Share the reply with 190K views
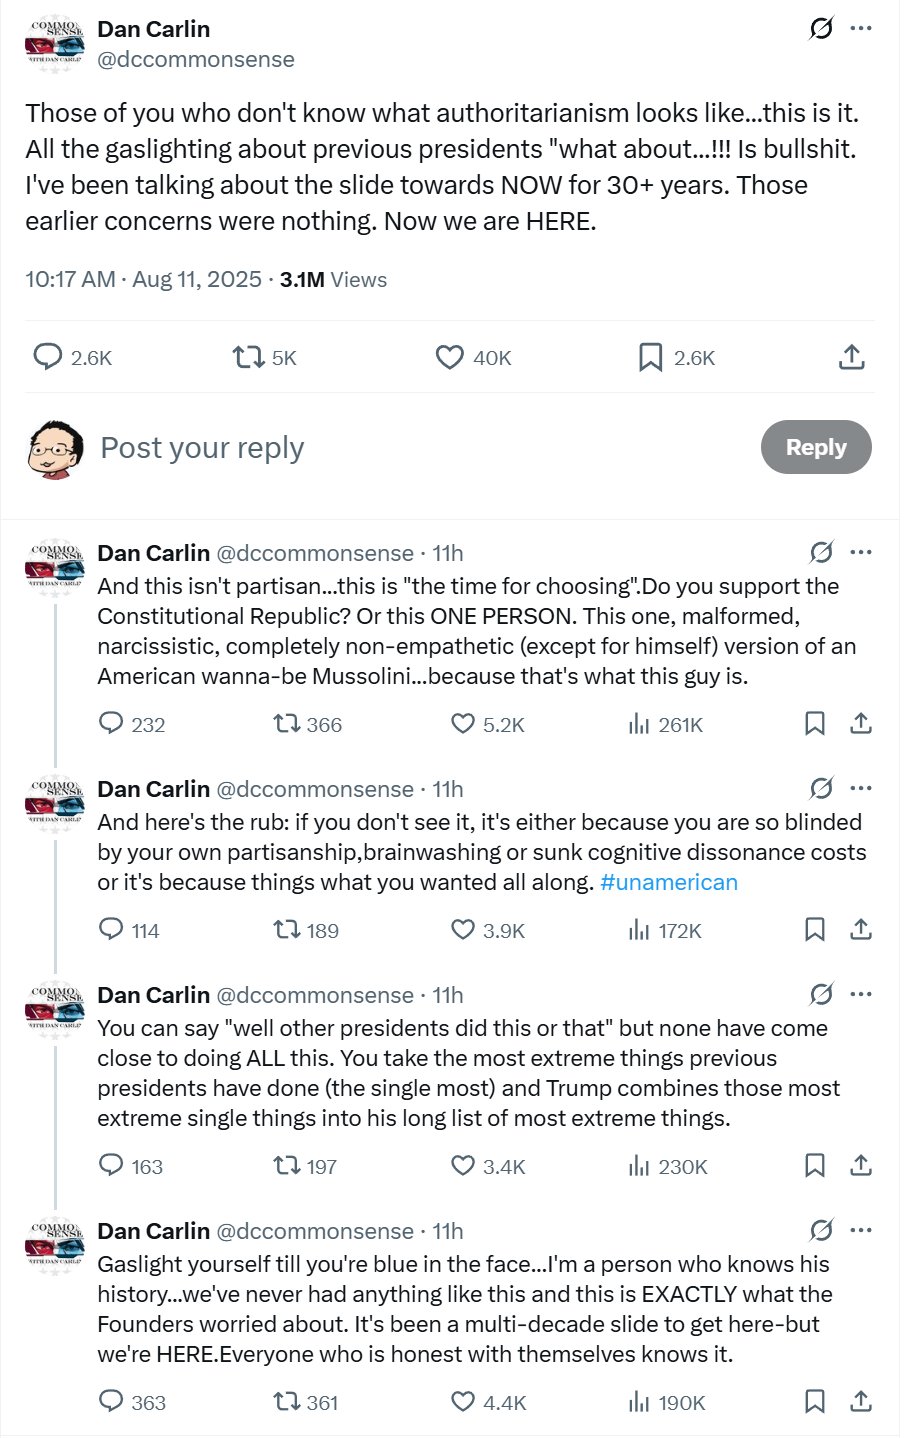This screenshot has height=1438, width=907. click(x=861, y=1402)
